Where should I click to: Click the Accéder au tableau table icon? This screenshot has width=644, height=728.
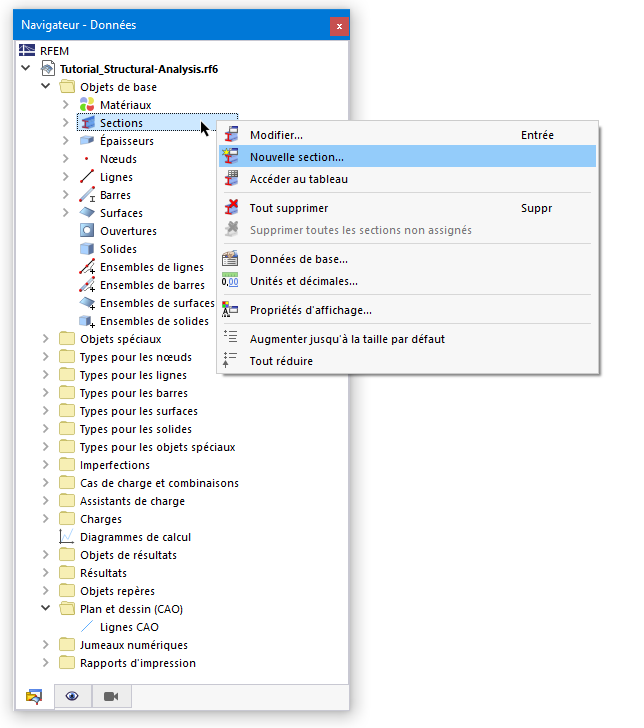click(231, 179)
